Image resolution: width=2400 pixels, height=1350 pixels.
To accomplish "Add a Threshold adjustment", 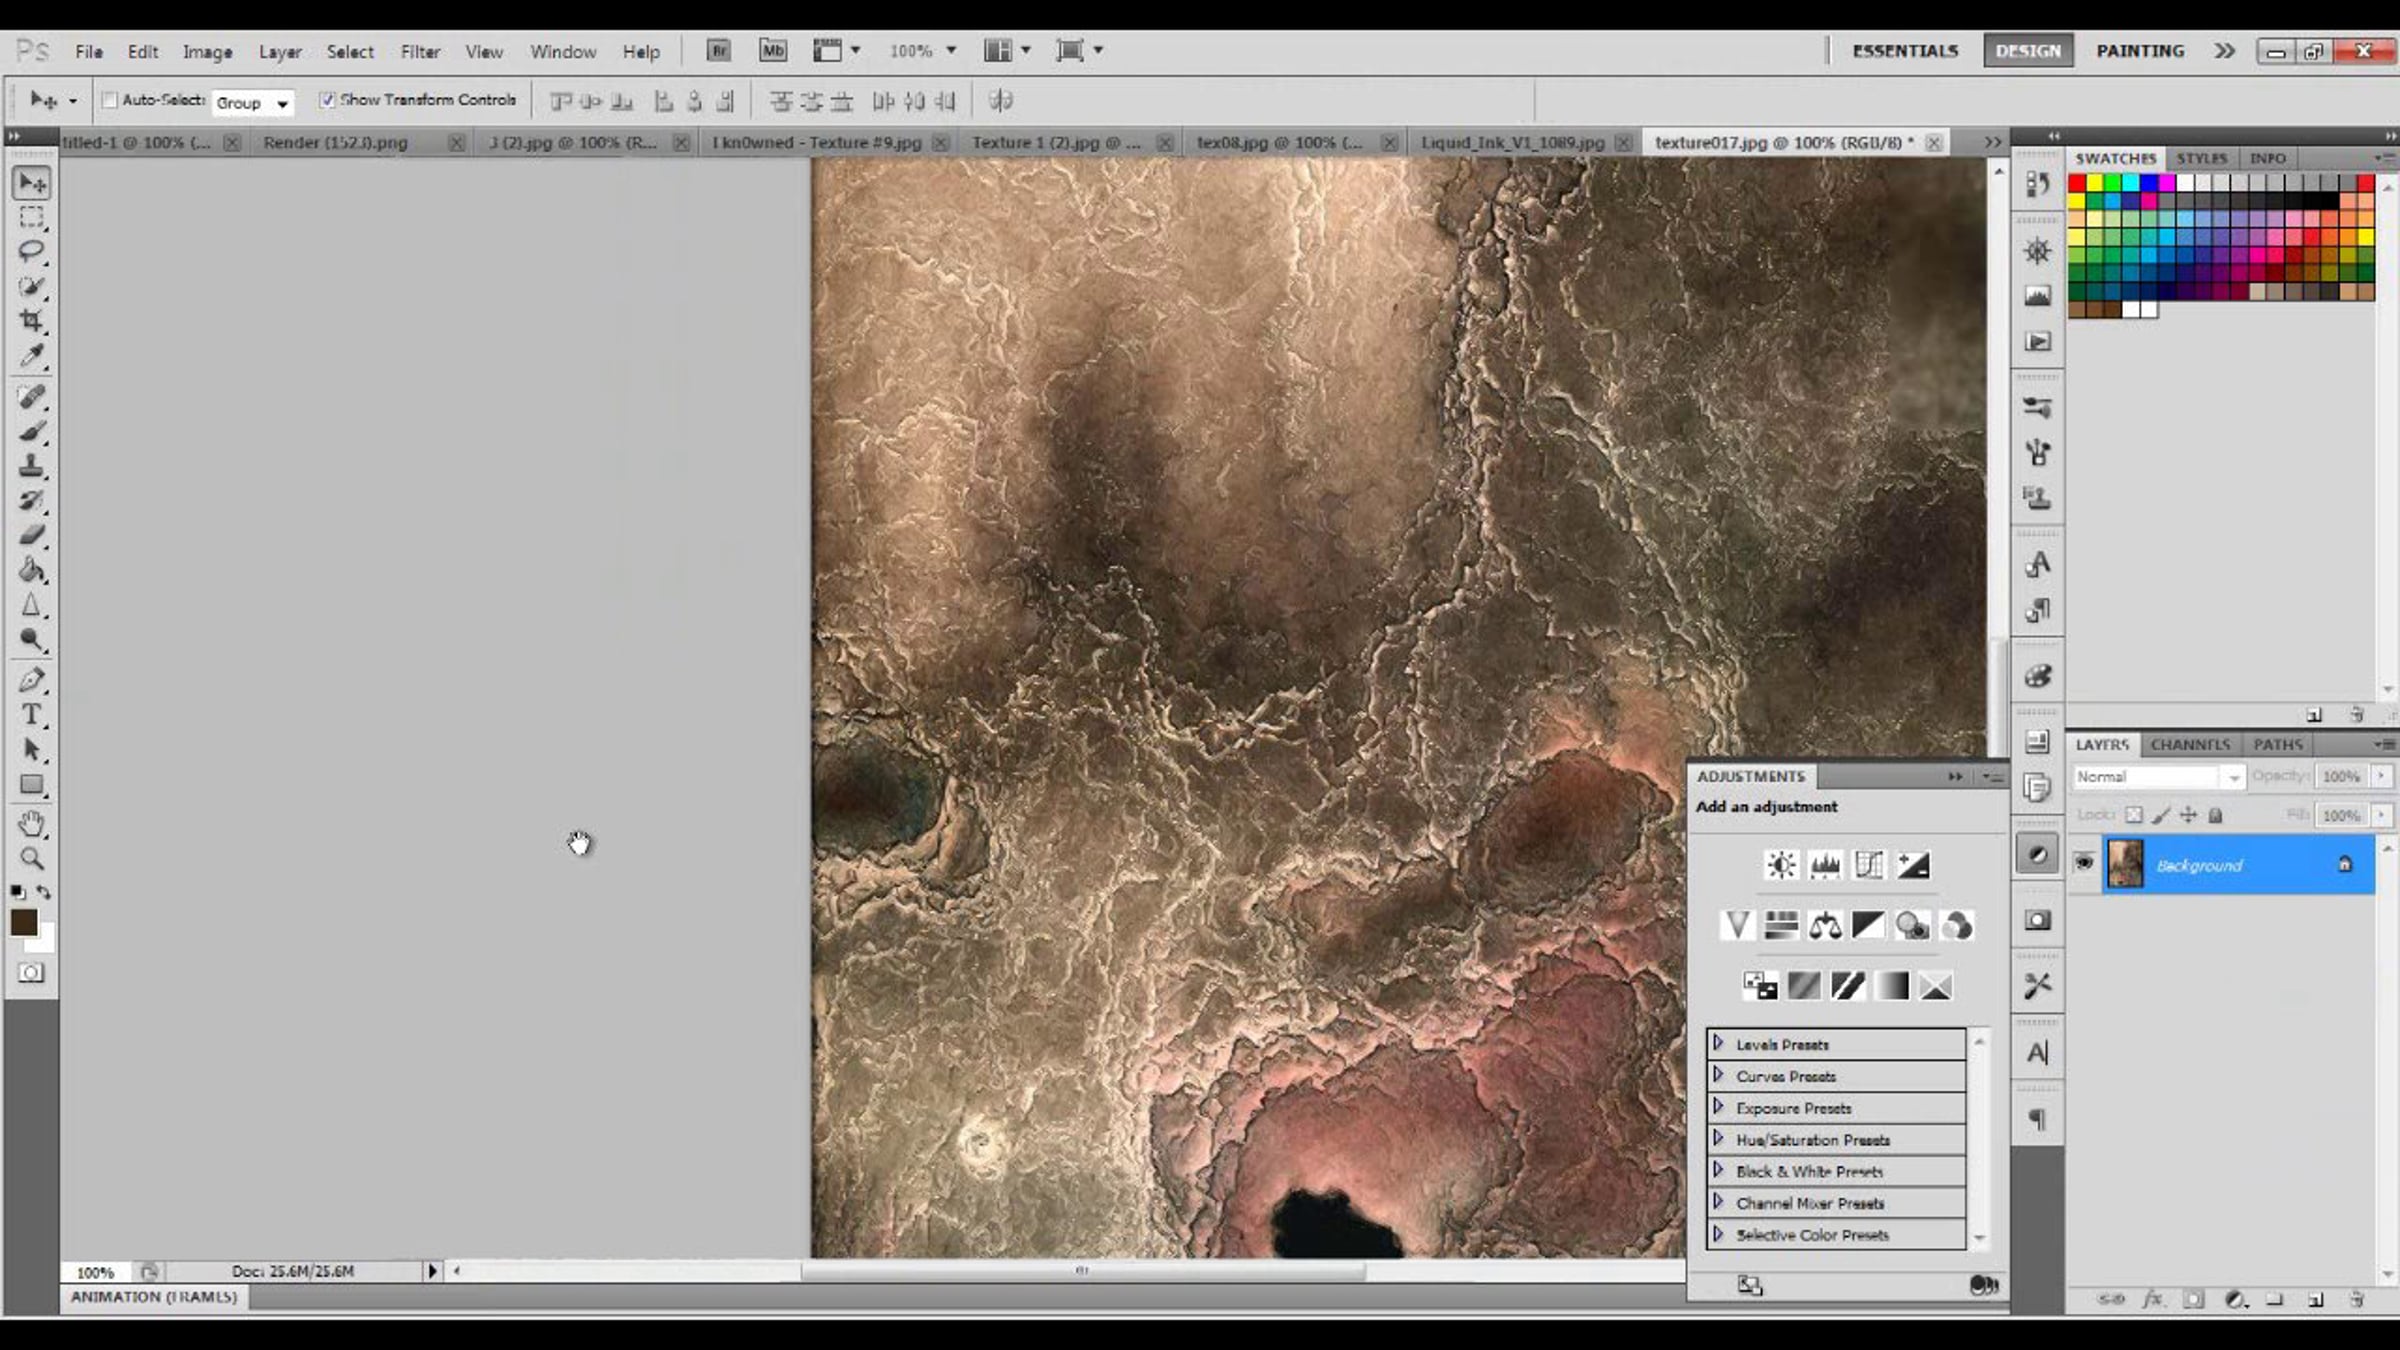I will click(1848, 986).
